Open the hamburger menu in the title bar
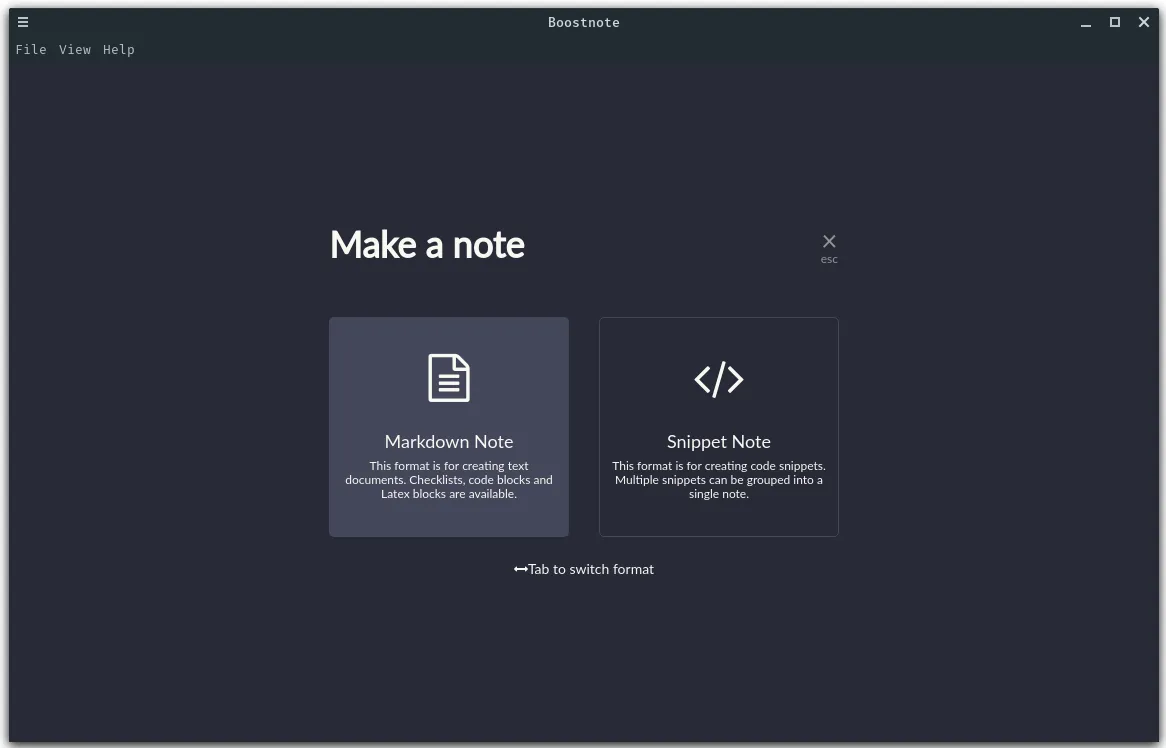The height and width of the screenshot is (748, 1166). (23, 22)
